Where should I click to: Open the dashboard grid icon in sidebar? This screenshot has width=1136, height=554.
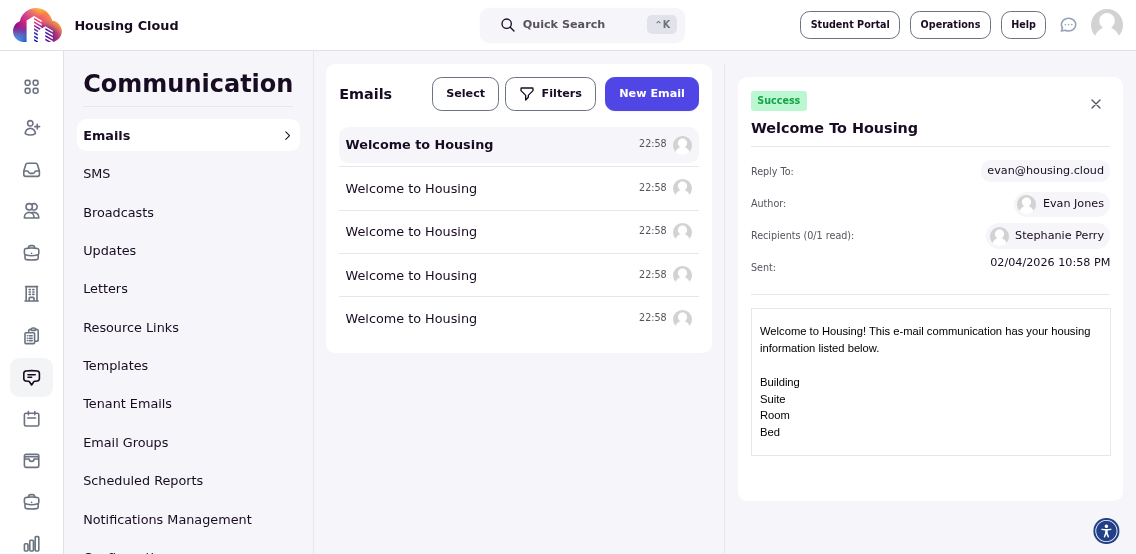point(31,87)
